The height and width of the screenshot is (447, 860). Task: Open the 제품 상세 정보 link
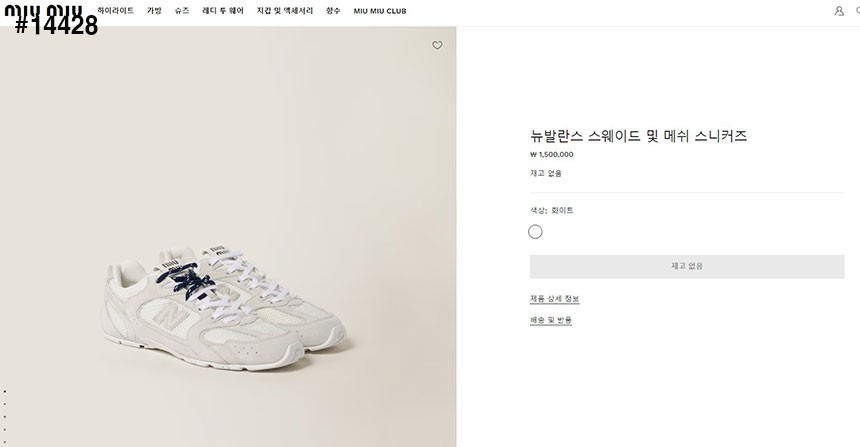(555, 299)
